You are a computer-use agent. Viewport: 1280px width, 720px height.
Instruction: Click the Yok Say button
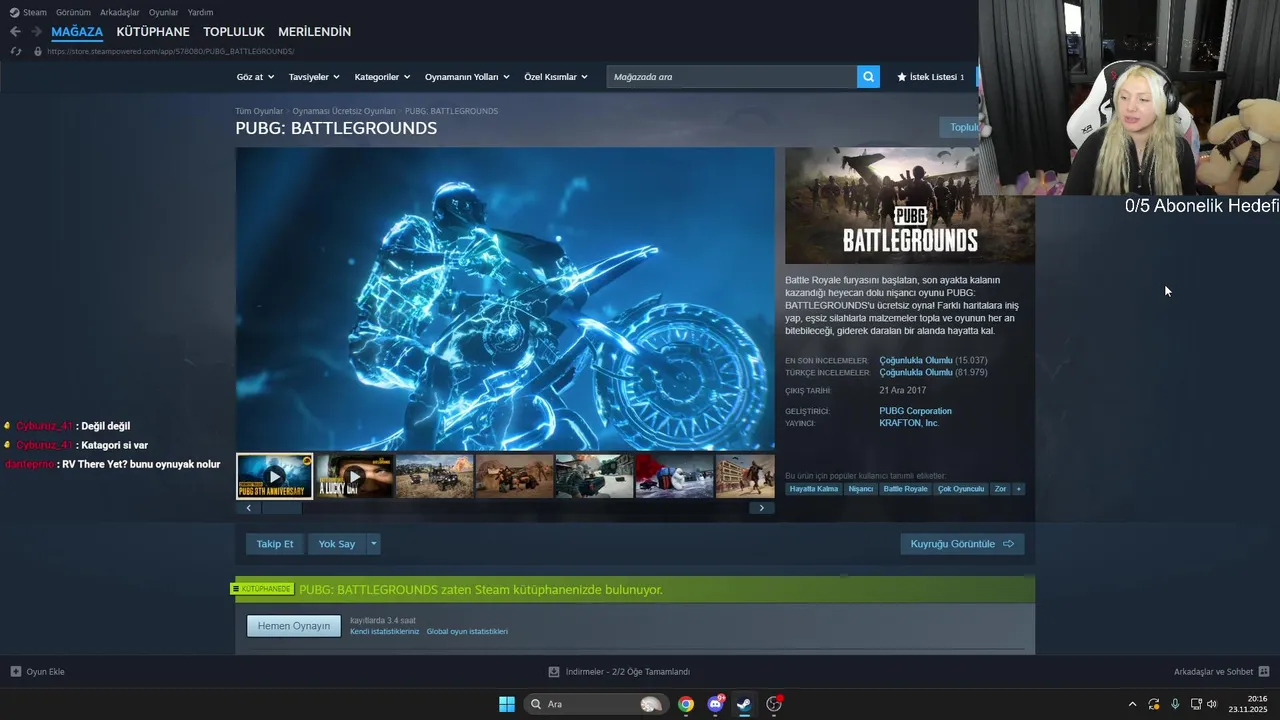click(337, 544)
